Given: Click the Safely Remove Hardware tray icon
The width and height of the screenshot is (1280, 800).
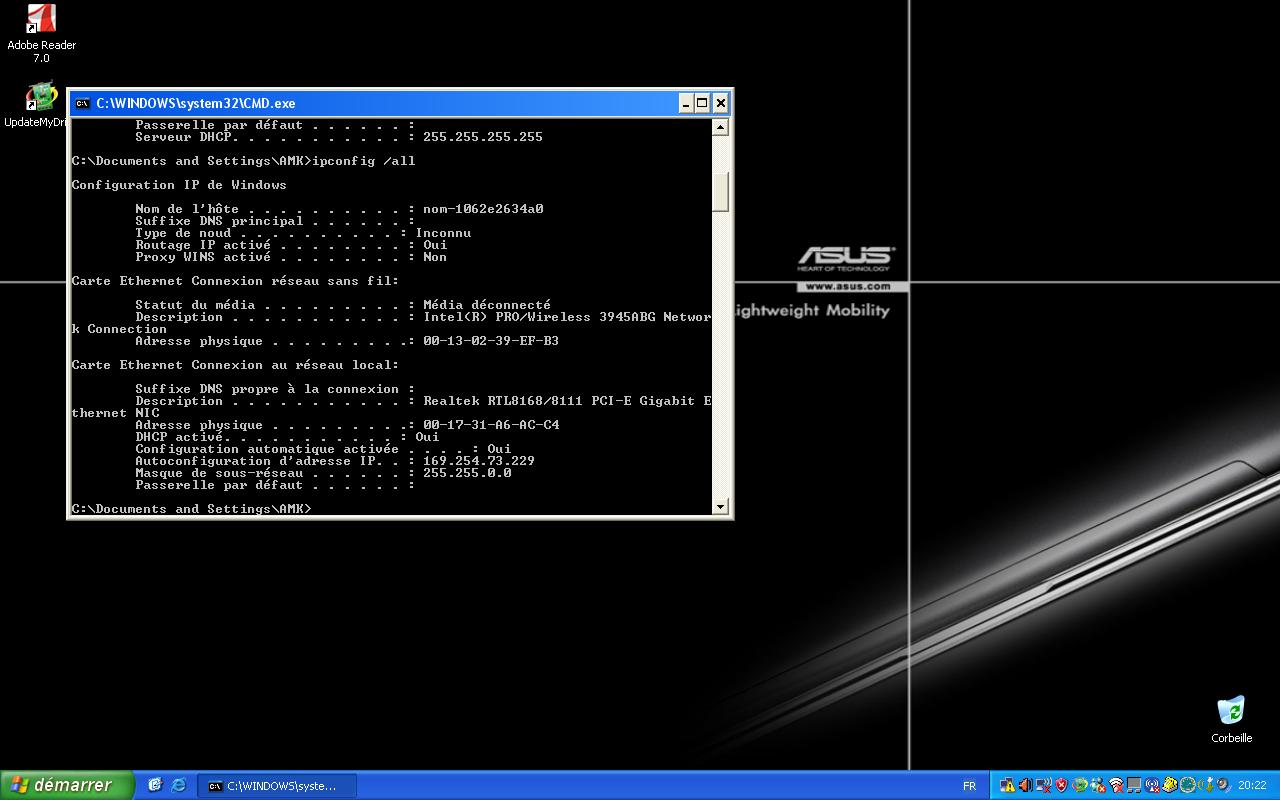Looking at the screenshot, I should [1209, 785].
